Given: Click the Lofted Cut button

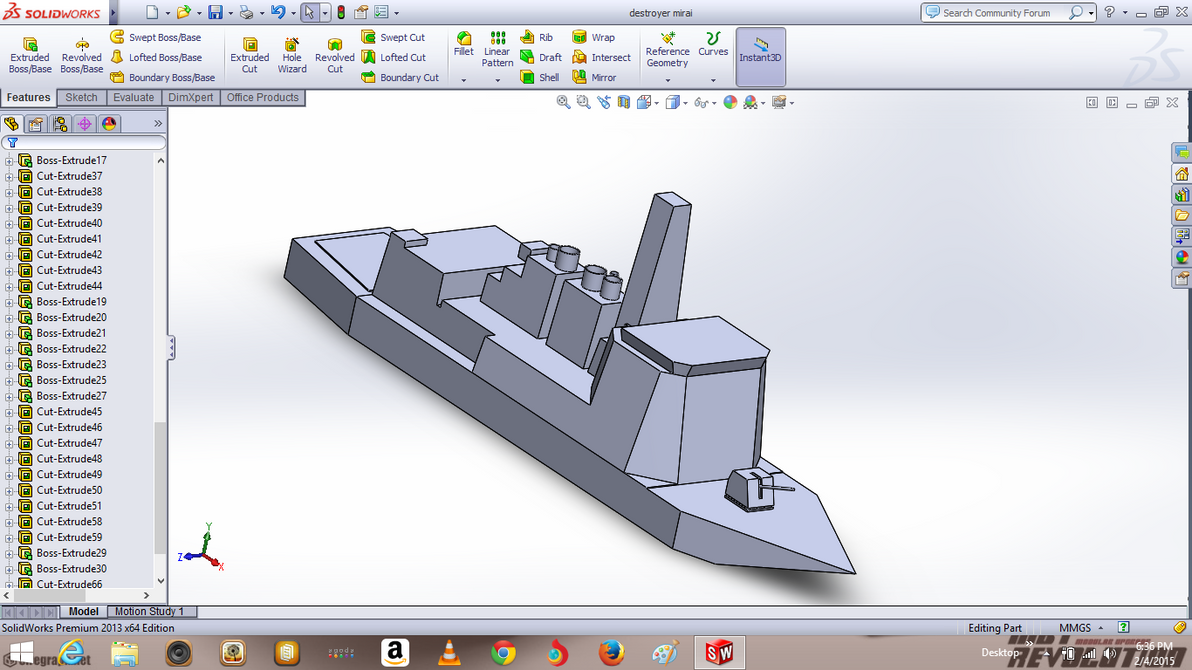Looking at the screenshot, I should pos(393,57).
